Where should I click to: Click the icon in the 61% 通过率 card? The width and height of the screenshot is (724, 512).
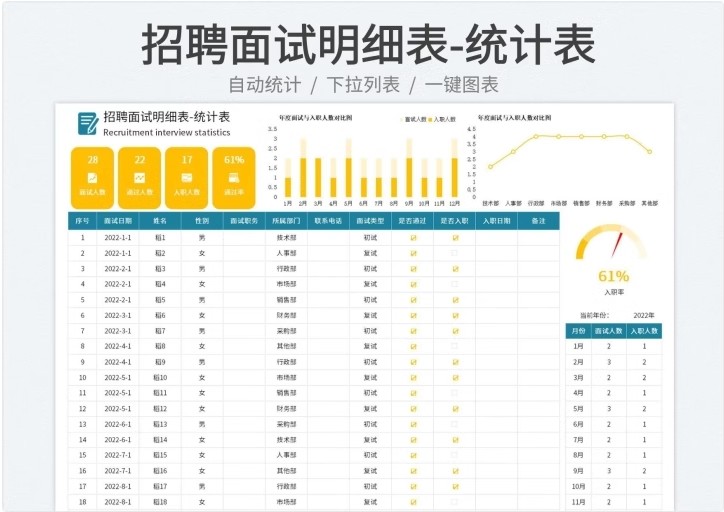pyautogui.click(x=234, y=178)
